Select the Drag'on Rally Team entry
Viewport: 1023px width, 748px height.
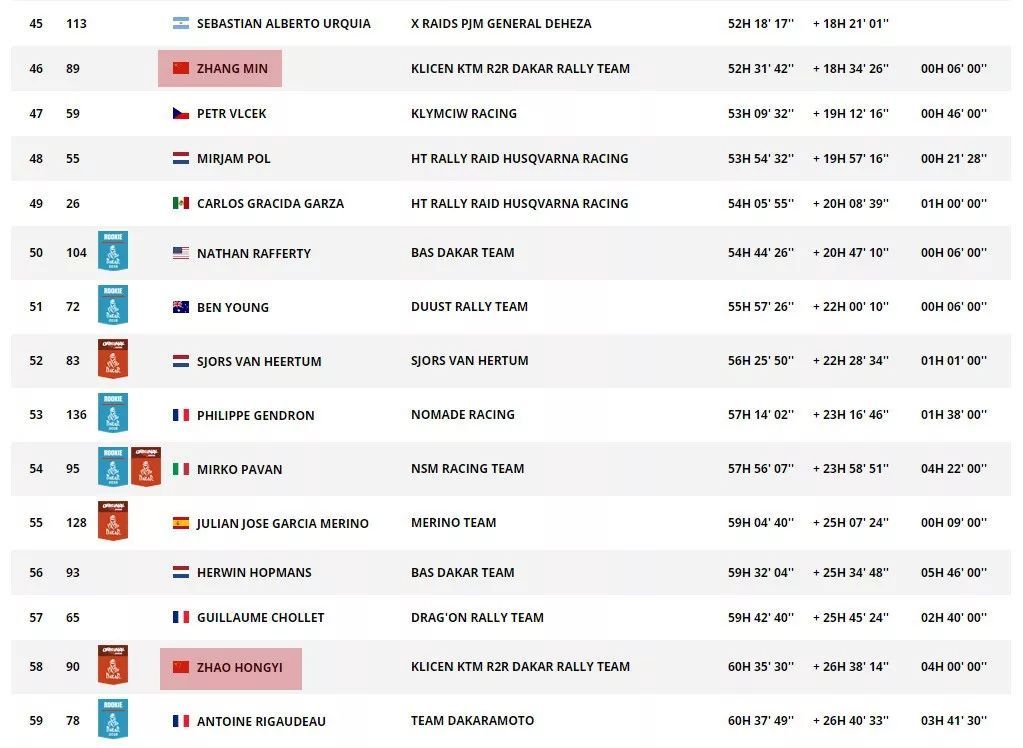(x=477, y=618)
